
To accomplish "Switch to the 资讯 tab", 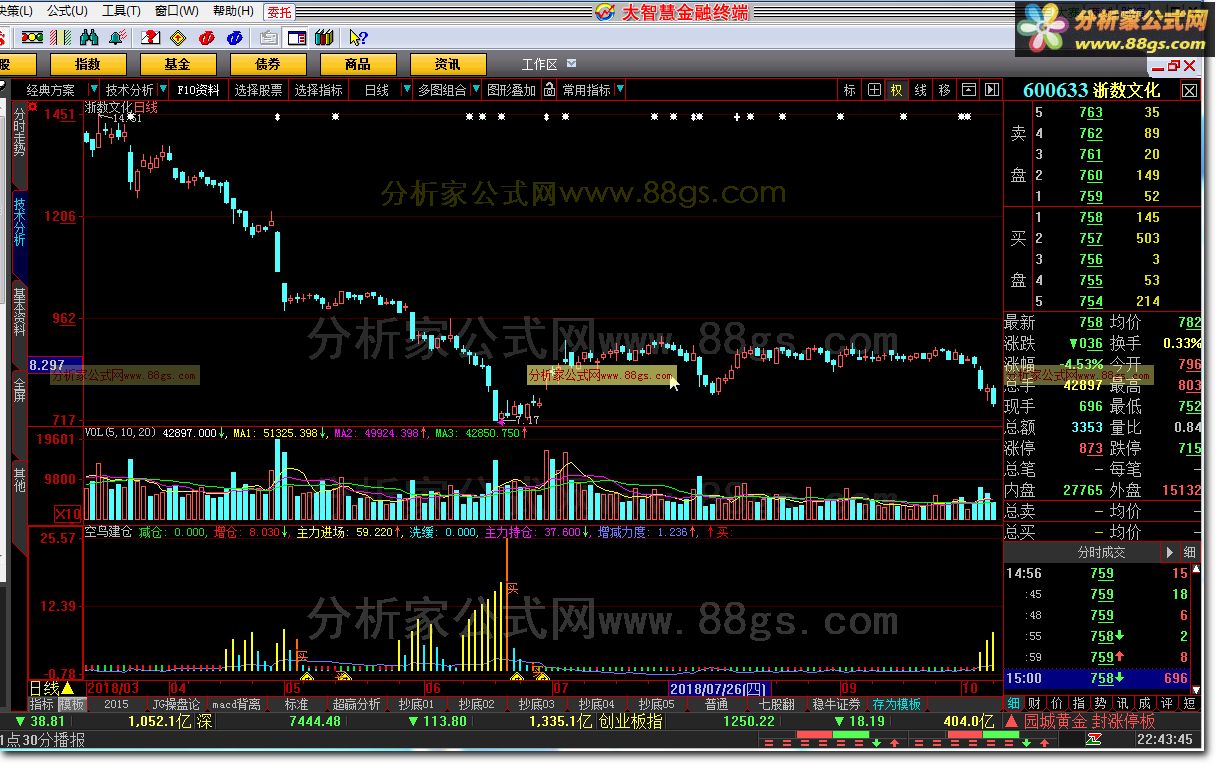I will tap(447, 64).
